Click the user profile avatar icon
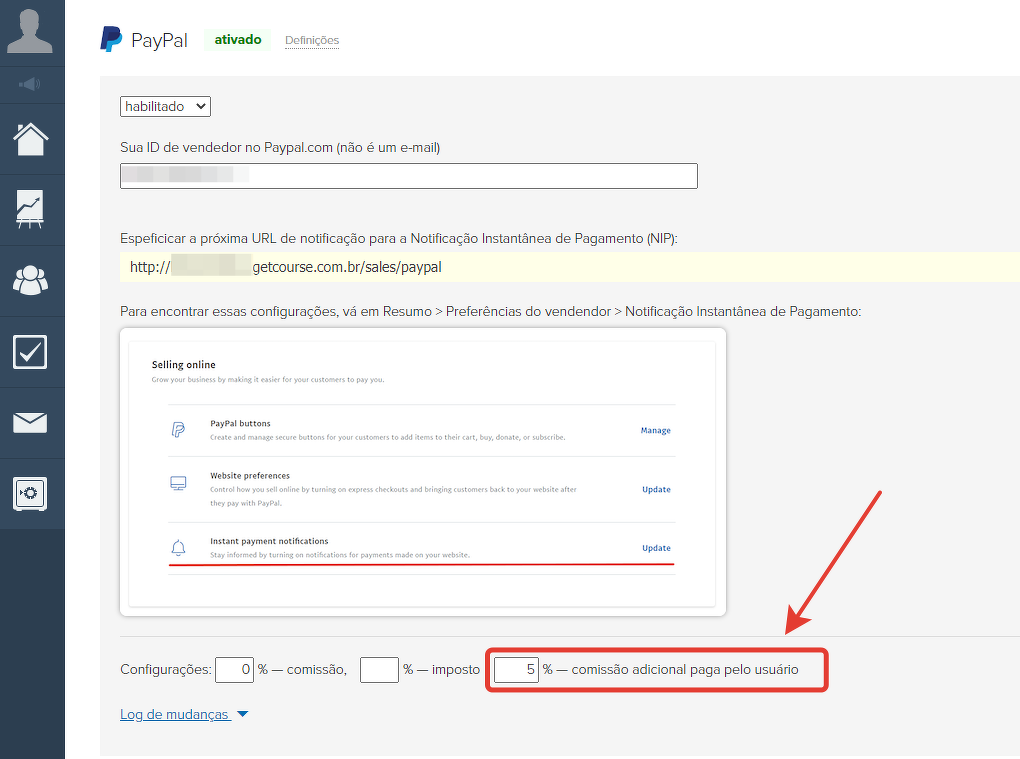Viewport: 1020px width, 759px height. point(31,31)
